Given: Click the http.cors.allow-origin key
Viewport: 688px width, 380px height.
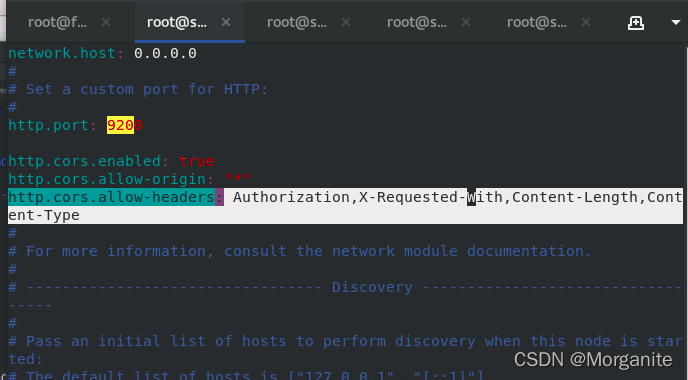Looking at the screenshot, I should coord(107,179).
